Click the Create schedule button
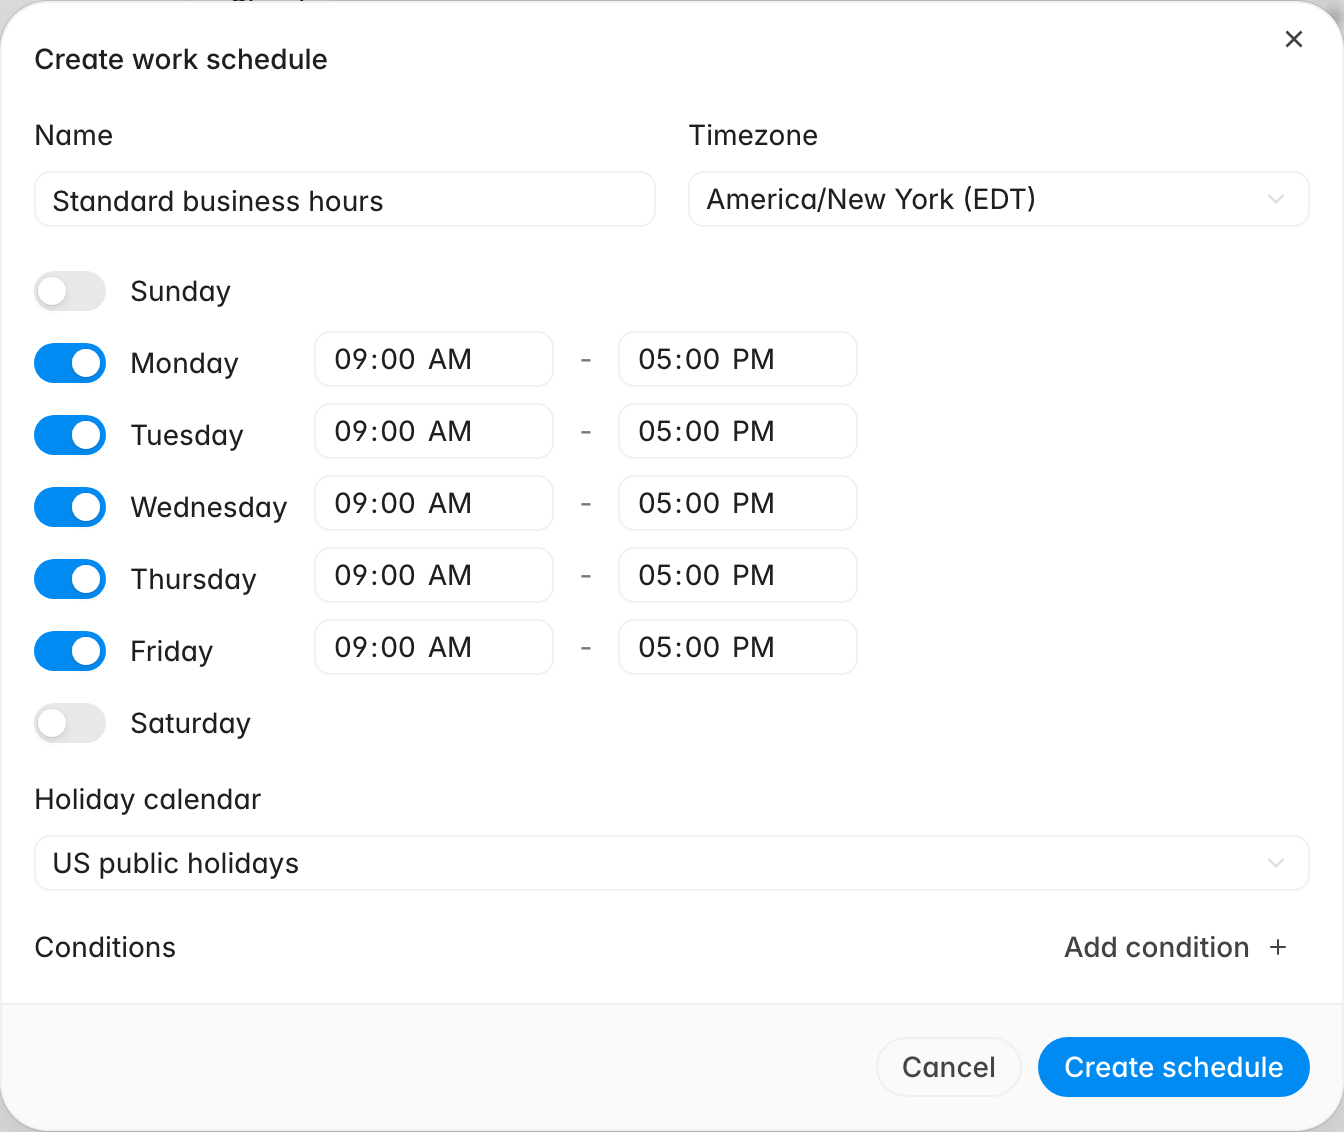Viewport: 1344px width, 1132px height. point(1173,1067)
